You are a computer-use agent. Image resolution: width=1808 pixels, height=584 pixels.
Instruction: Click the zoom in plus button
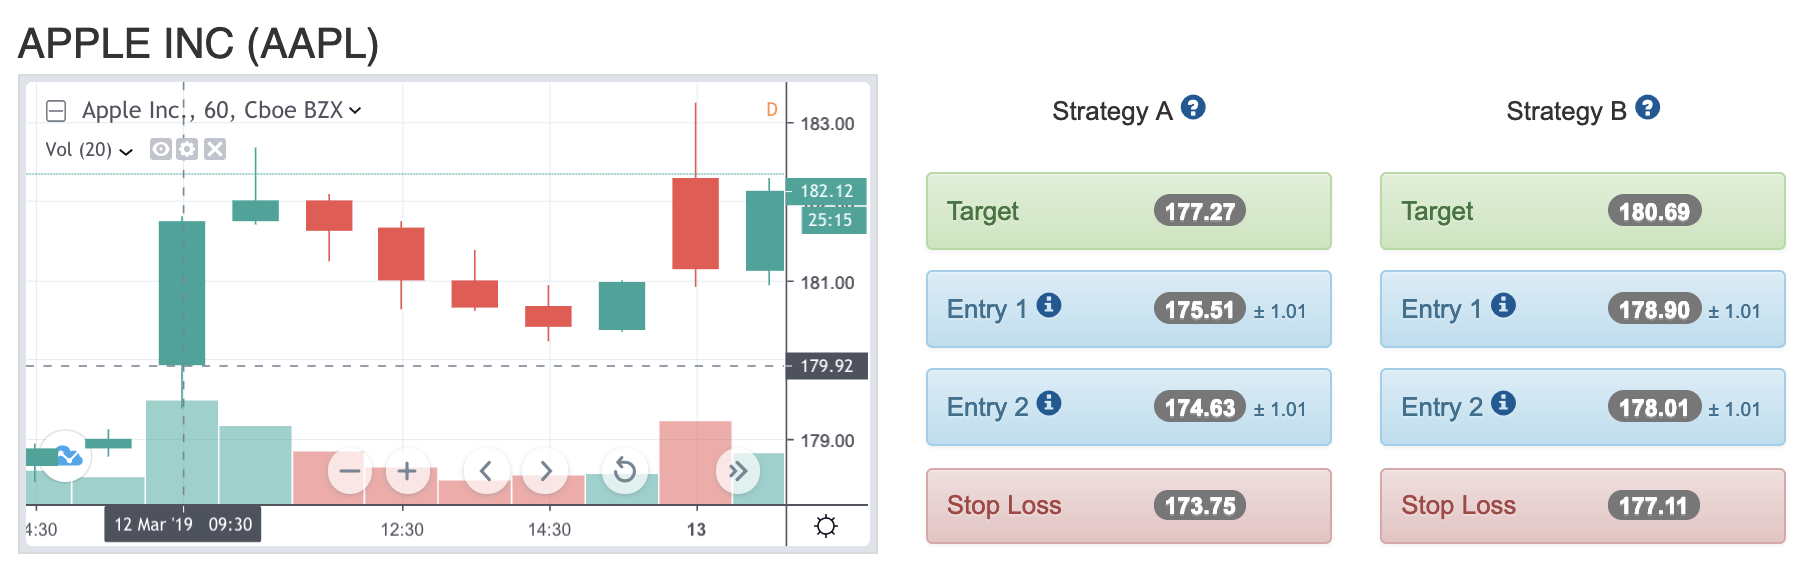[x=407, y=470]
